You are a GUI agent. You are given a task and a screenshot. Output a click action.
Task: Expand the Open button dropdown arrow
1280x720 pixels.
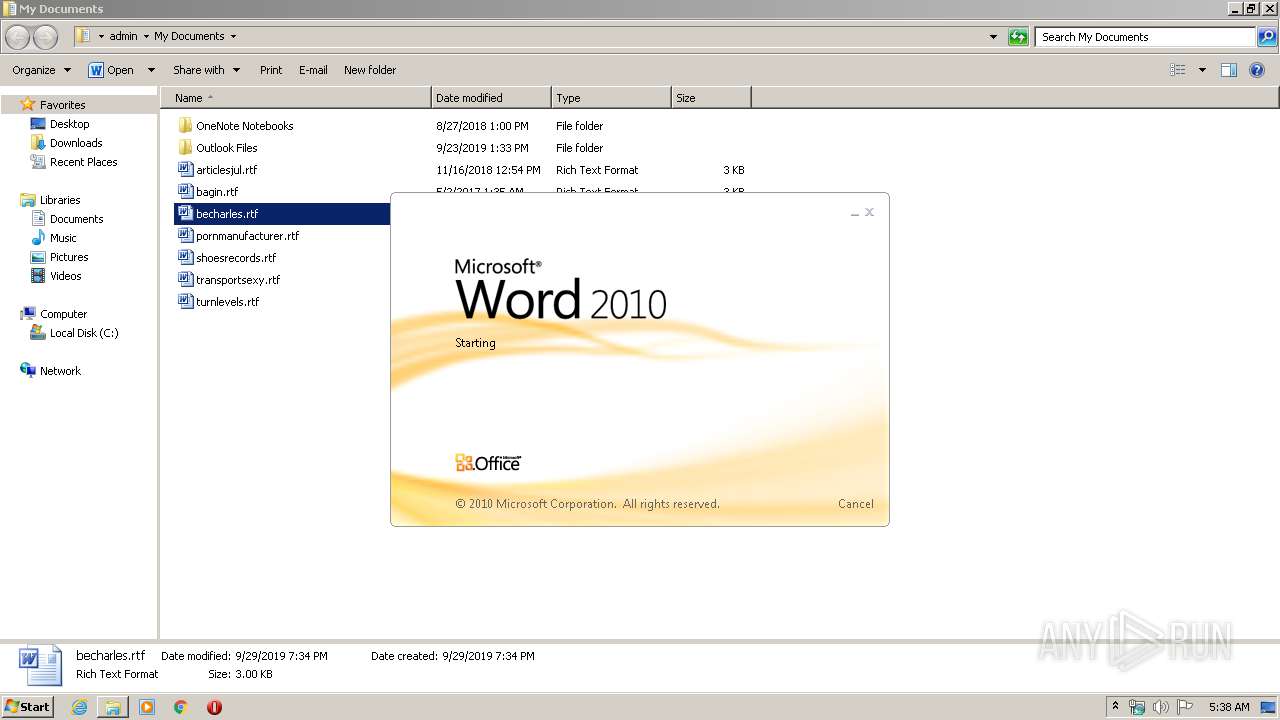coord(151,70)
